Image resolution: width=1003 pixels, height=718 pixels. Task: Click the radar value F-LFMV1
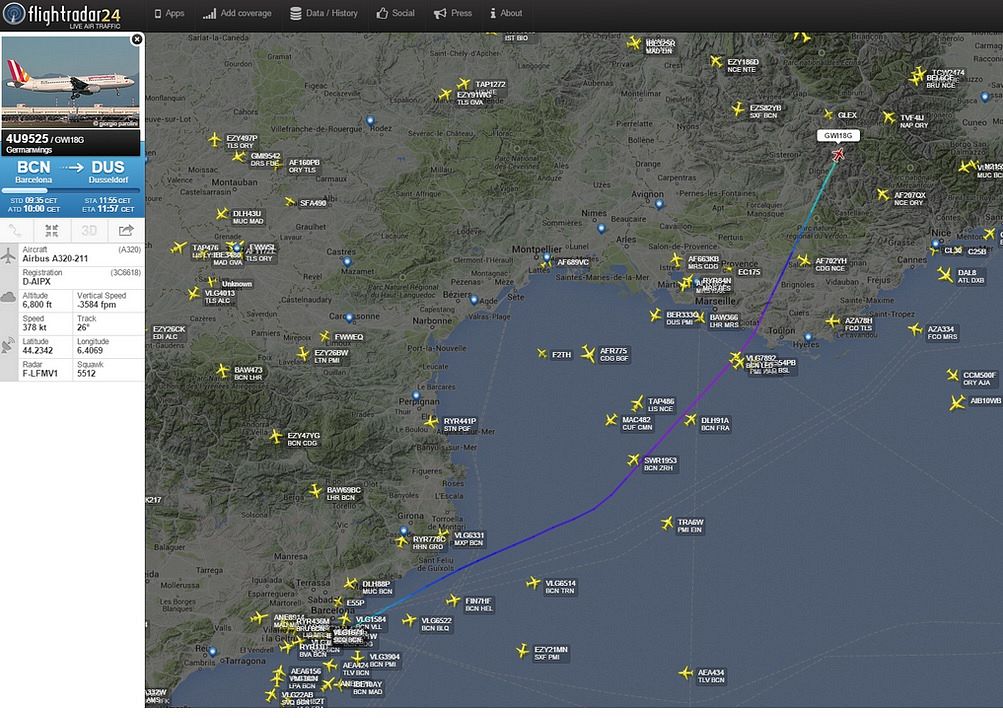click(40, 374)
